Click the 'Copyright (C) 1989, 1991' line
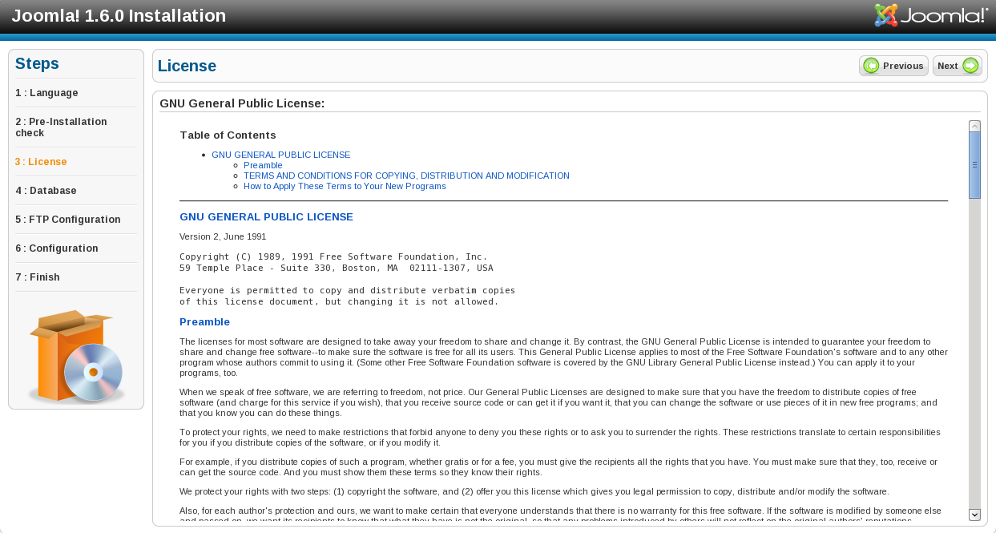This screenshot has width=996, height=533. (x=333, y=257)
